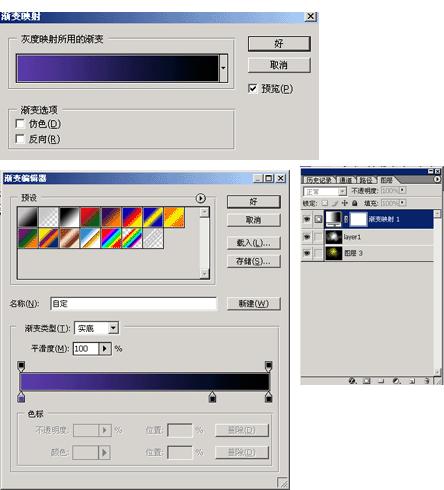Click the 名称 name input field

[x=133, y=304]
